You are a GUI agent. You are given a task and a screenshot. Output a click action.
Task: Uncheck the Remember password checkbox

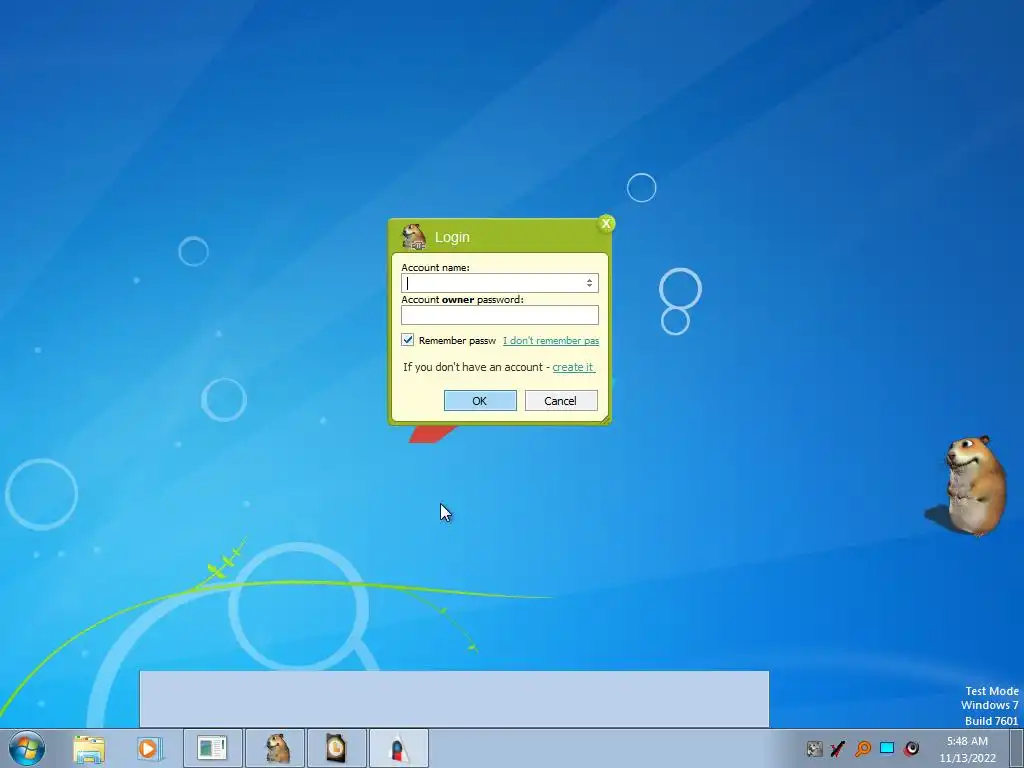(x=408, y=340)
